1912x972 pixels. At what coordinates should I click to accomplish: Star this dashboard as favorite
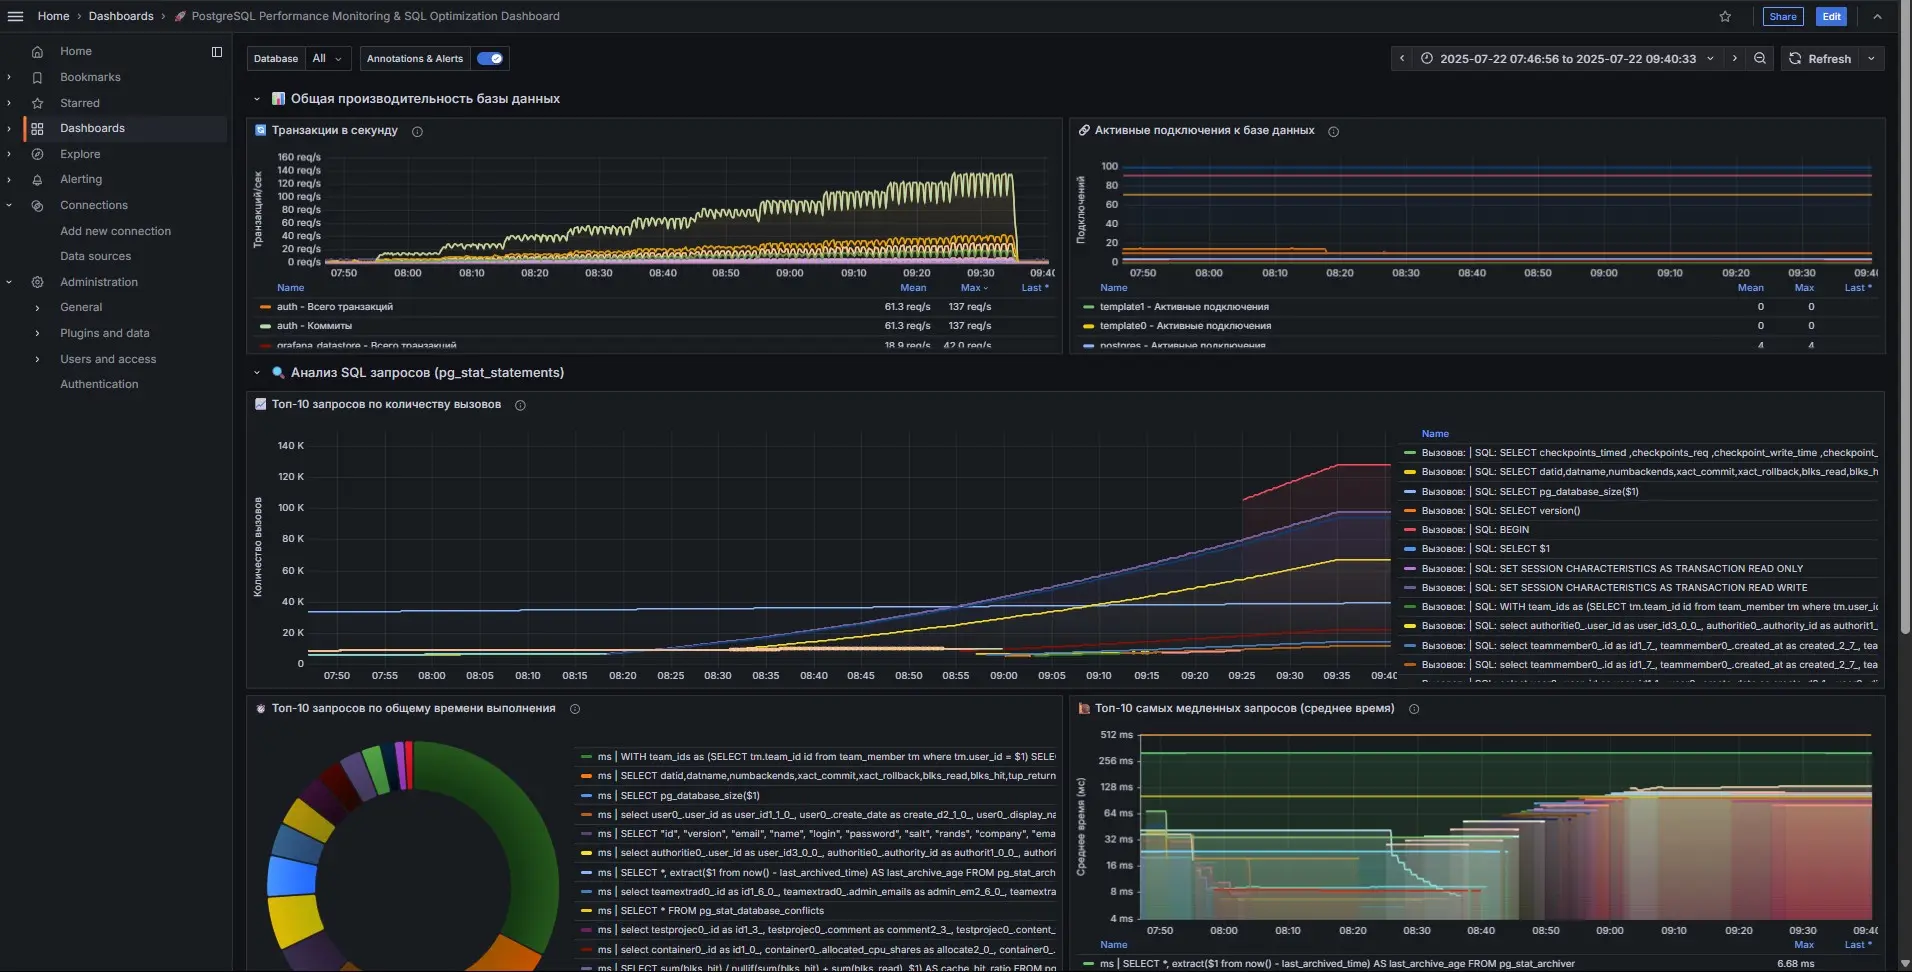[1725, 16]
